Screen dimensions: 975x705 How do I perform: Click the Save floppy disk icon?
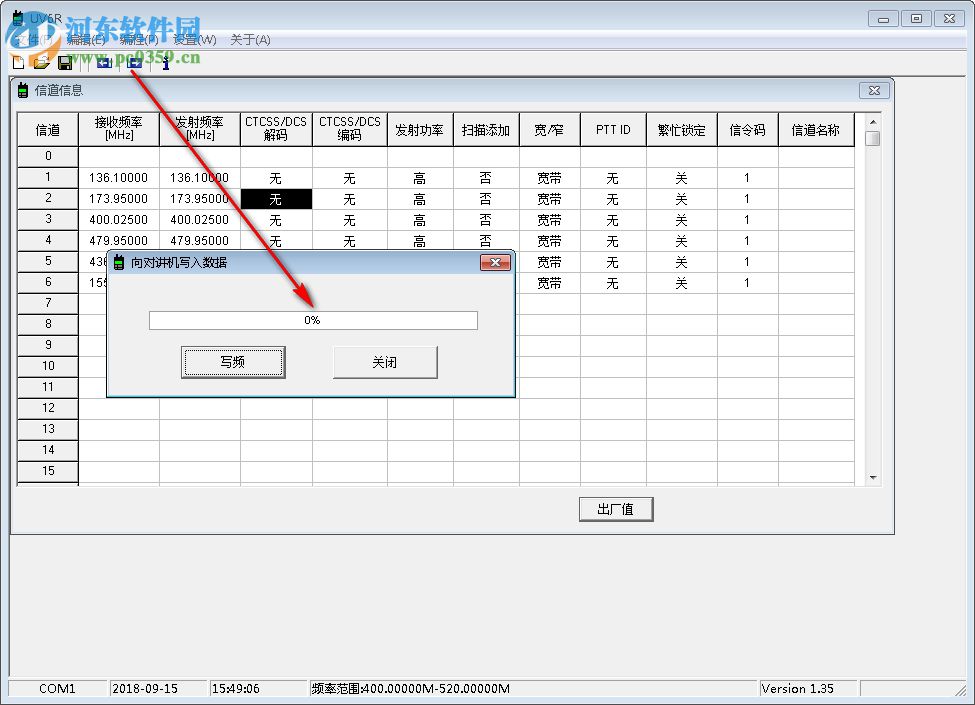point(65,62)
